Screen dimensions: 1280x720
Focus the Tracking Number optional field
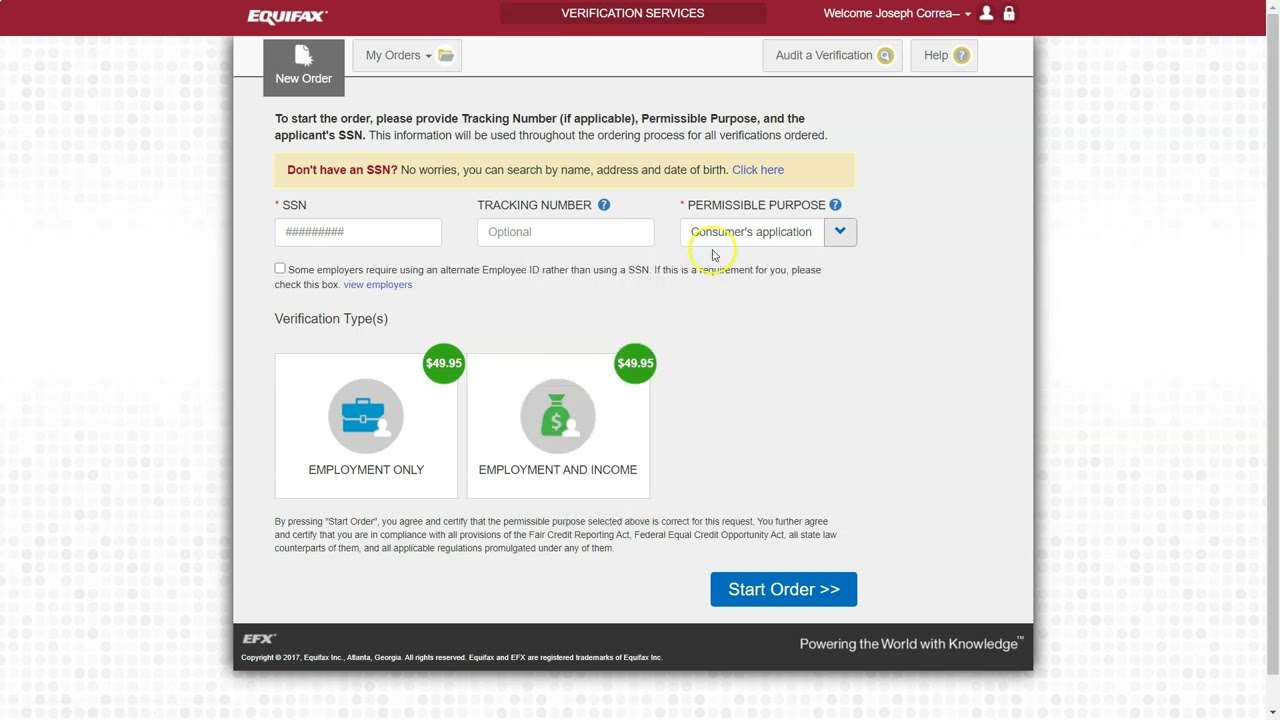point(566,232)
